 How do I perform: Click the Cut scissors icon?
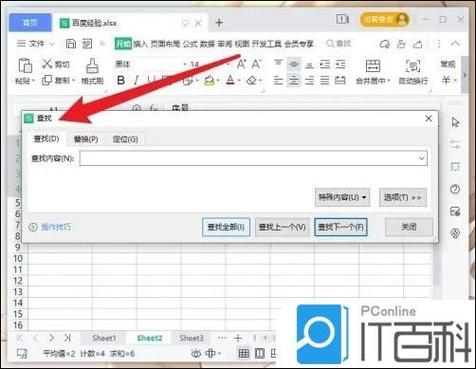(47, 64)
